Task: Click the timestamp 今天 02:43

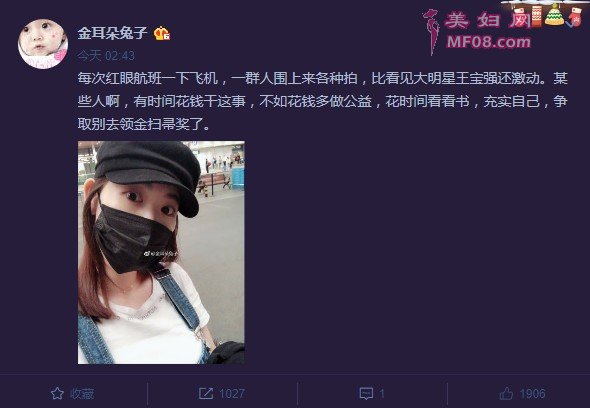Action: (x=106, y=56)
